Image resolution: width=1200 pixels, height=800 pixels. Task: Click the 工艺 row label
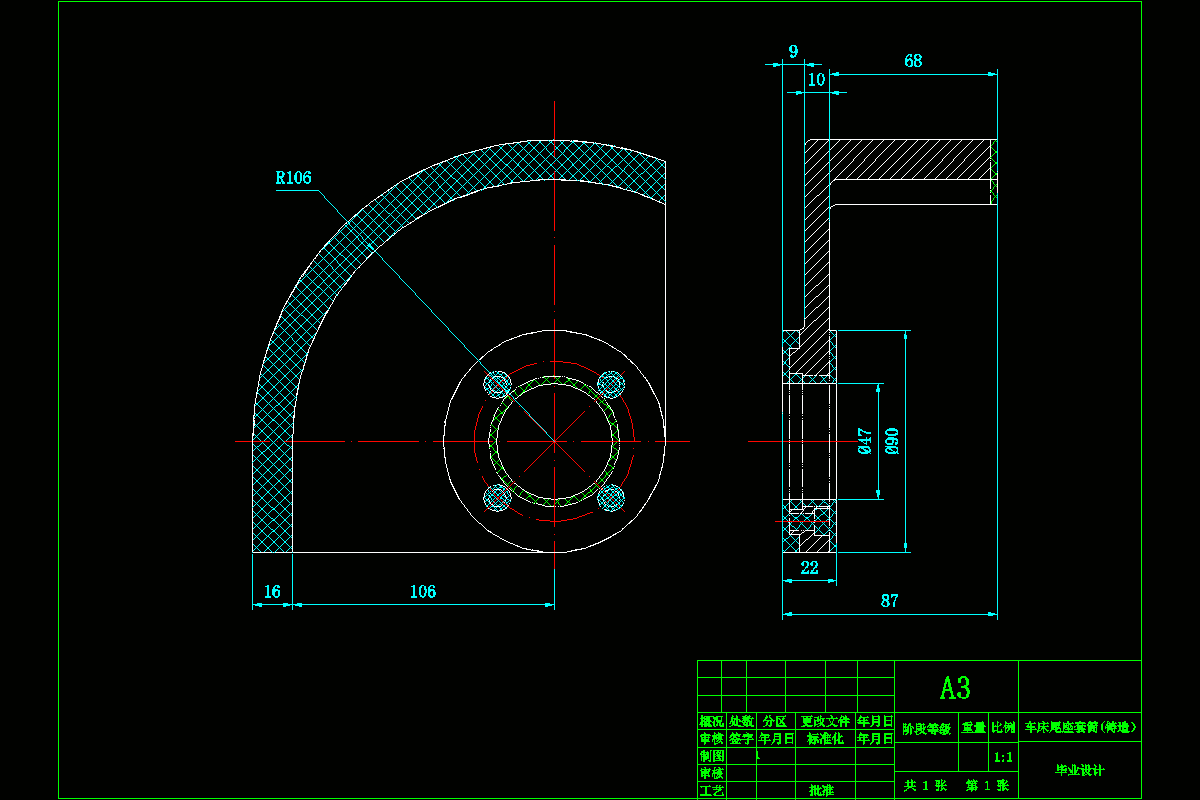coord(711,790)
